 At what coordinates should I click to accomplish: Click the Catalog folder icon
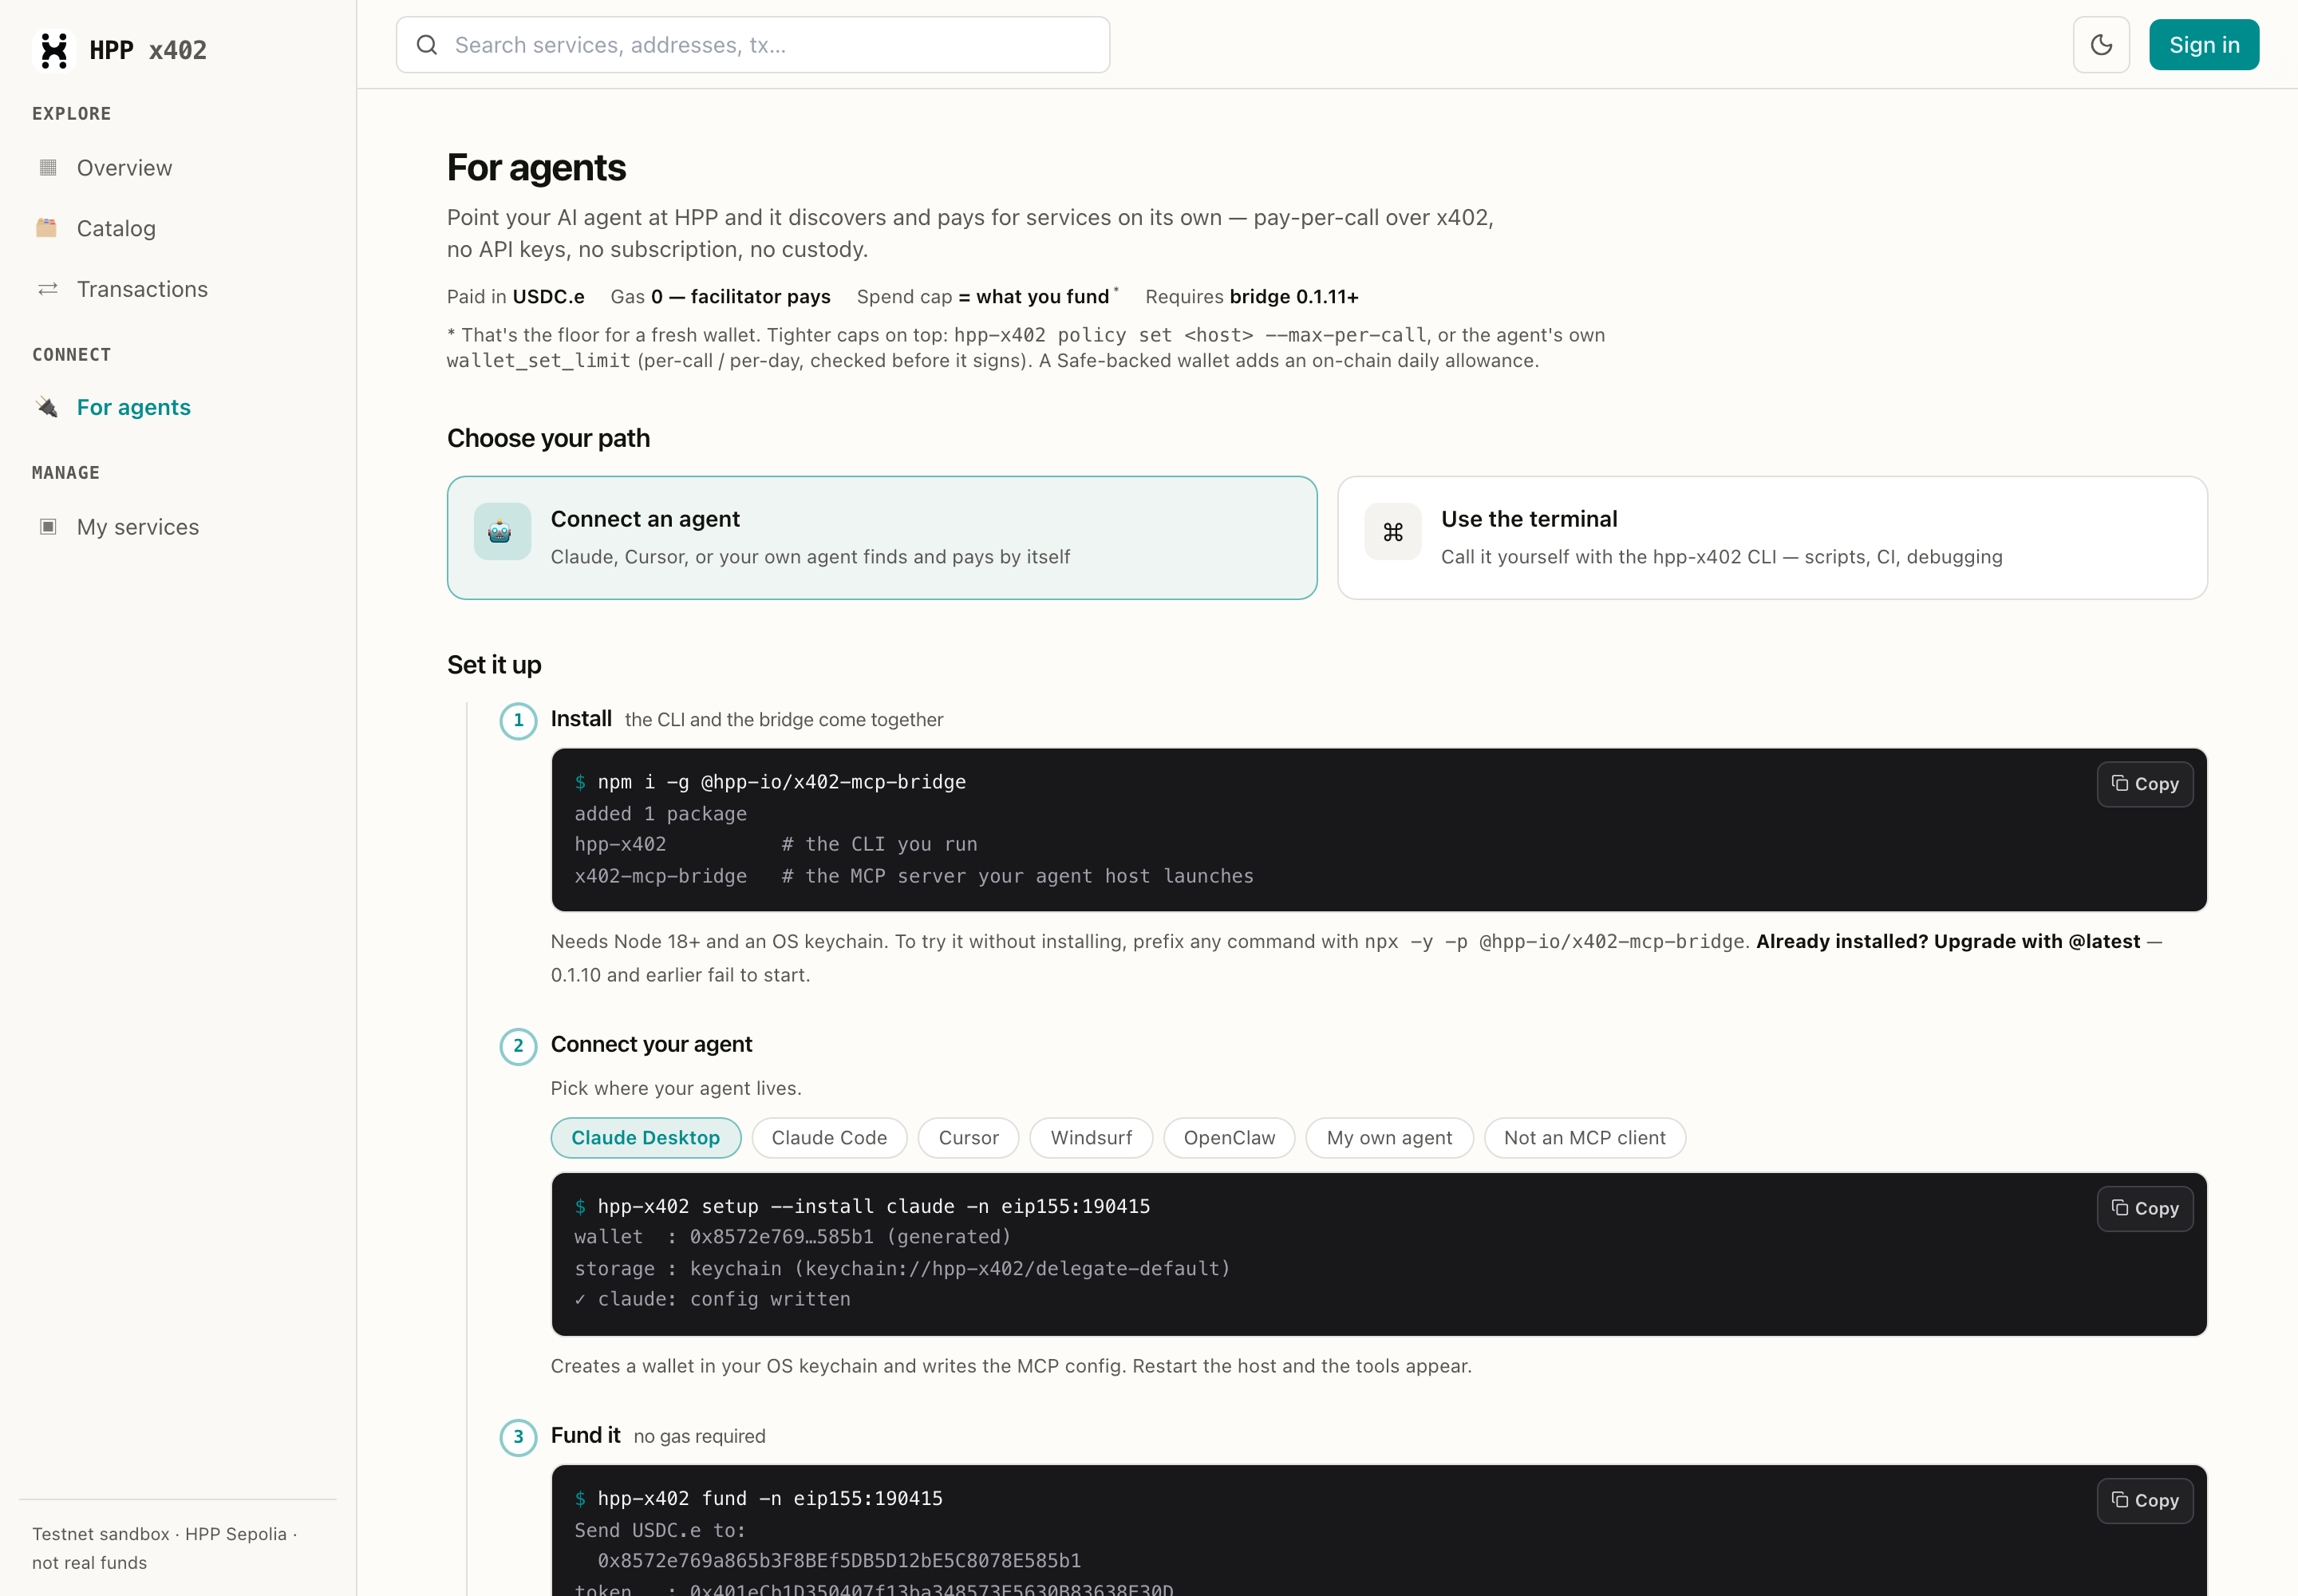tap(47, 228)
